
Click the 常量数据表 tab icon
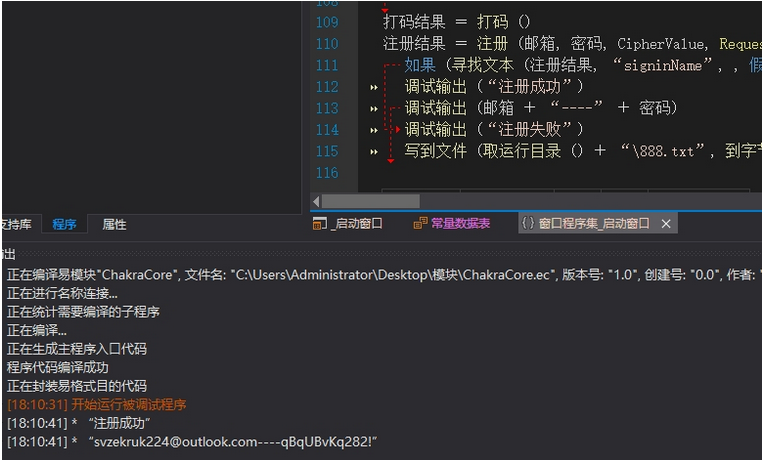point(420,224)
